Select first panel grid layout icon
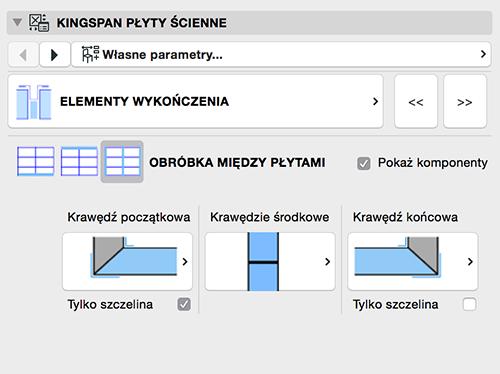 [36, 161]
